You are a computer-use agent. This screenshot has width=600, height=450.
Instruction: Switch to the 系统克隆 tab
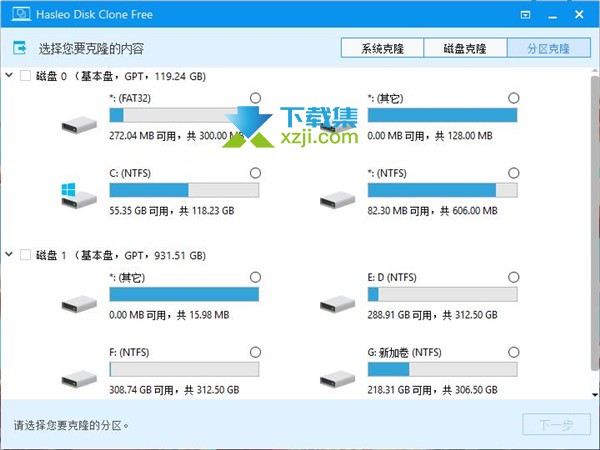(x=382, y=48)
